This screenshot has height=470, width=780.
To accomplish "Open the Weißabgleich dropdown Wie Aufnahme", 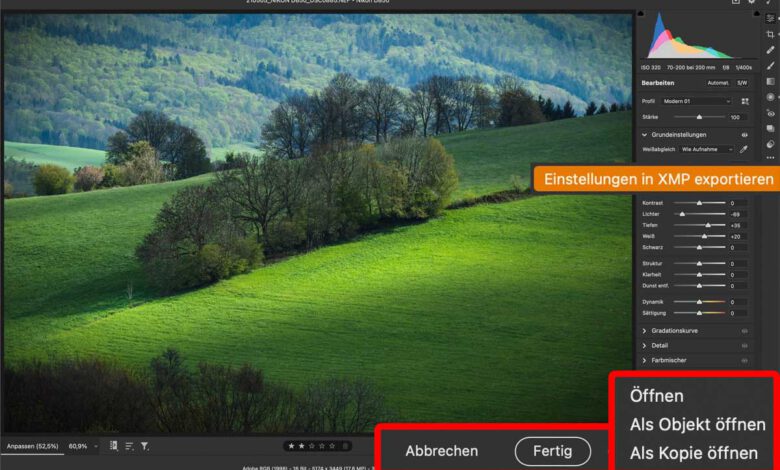I will click(707, 149).
